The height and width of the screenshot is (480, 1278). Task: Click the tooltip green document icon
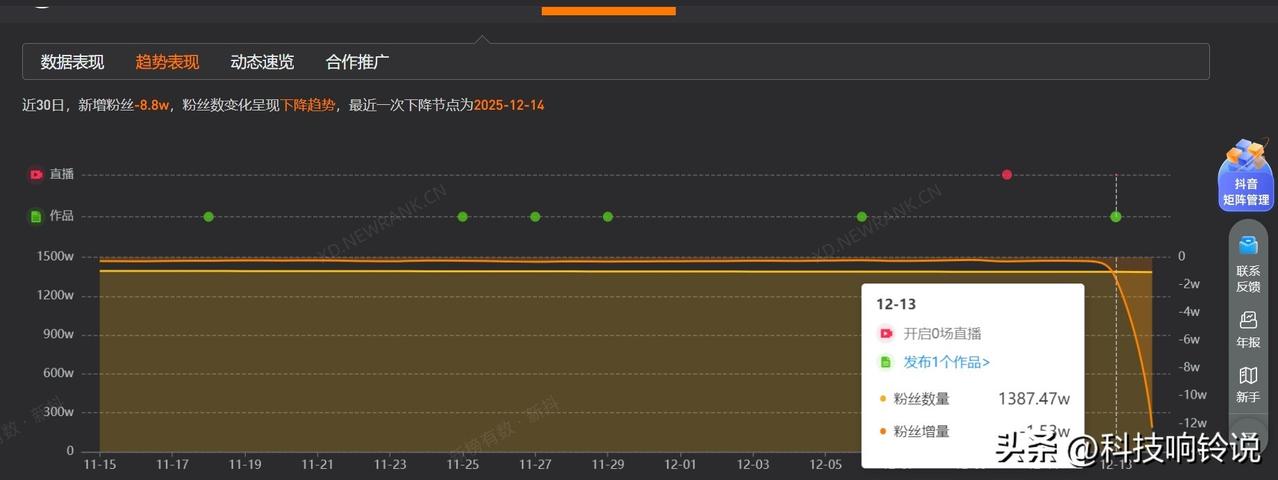tap(885, 362)
